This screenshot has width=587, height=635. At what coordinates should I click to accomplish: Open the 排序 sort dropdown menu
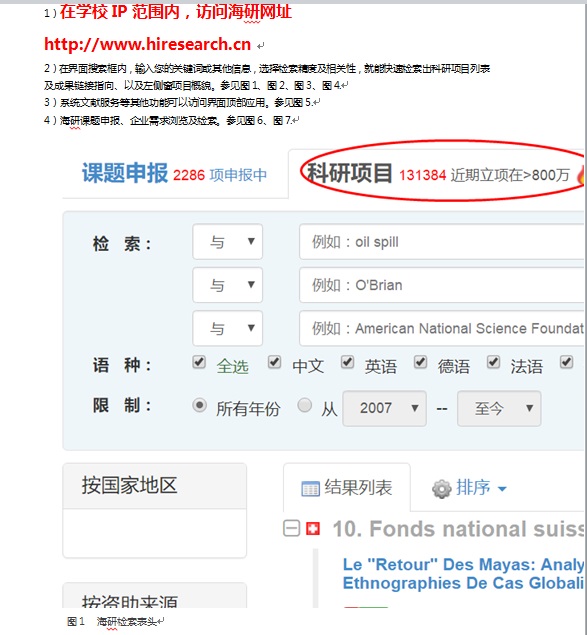pos(481,488)
